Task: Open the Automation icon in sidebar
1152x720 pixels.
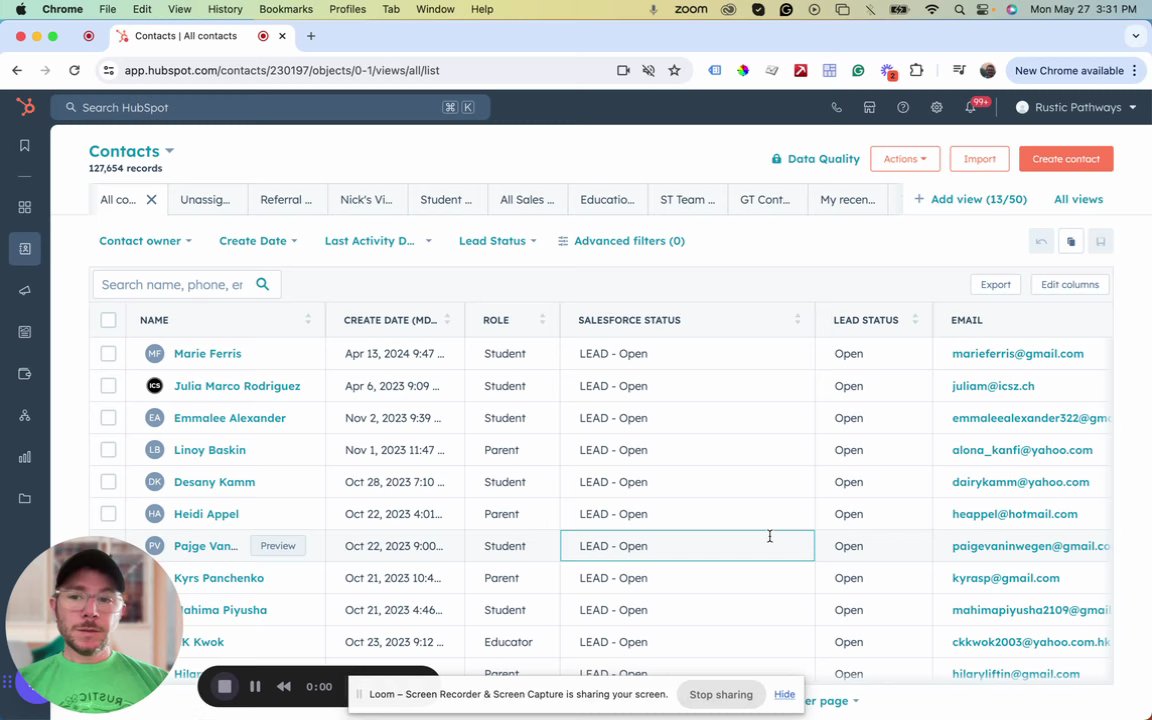Action: tap(25, 416)
